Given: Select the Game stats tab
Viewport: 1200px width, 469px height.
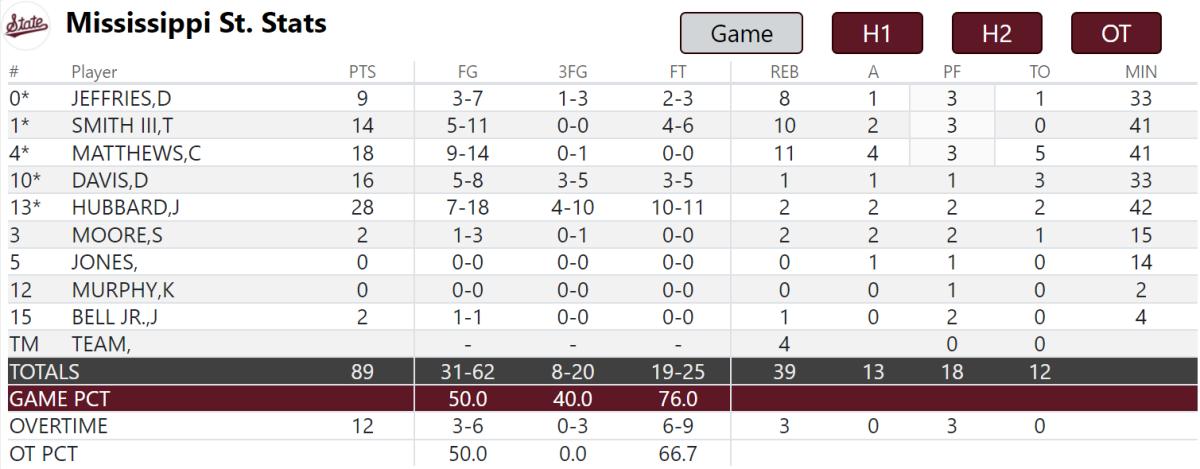Looking at the screenshot, I should tap(741, 34).
